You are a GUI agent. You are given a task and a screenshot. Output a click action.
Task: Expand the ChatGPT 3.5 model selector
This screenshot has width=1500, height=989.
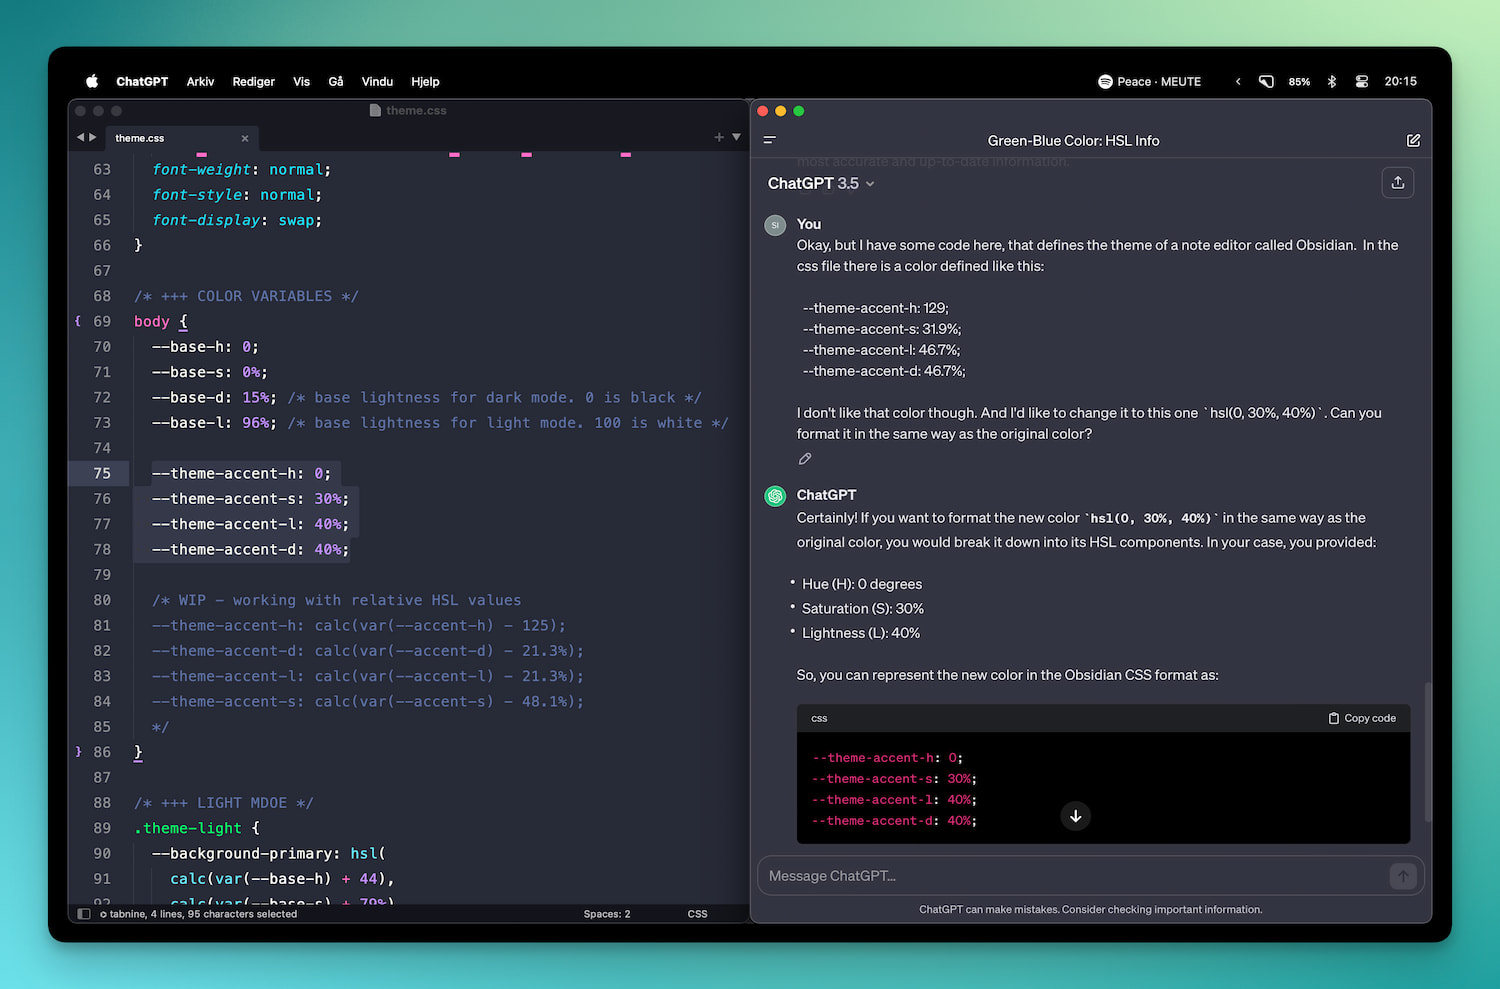(x=820, y=184)
